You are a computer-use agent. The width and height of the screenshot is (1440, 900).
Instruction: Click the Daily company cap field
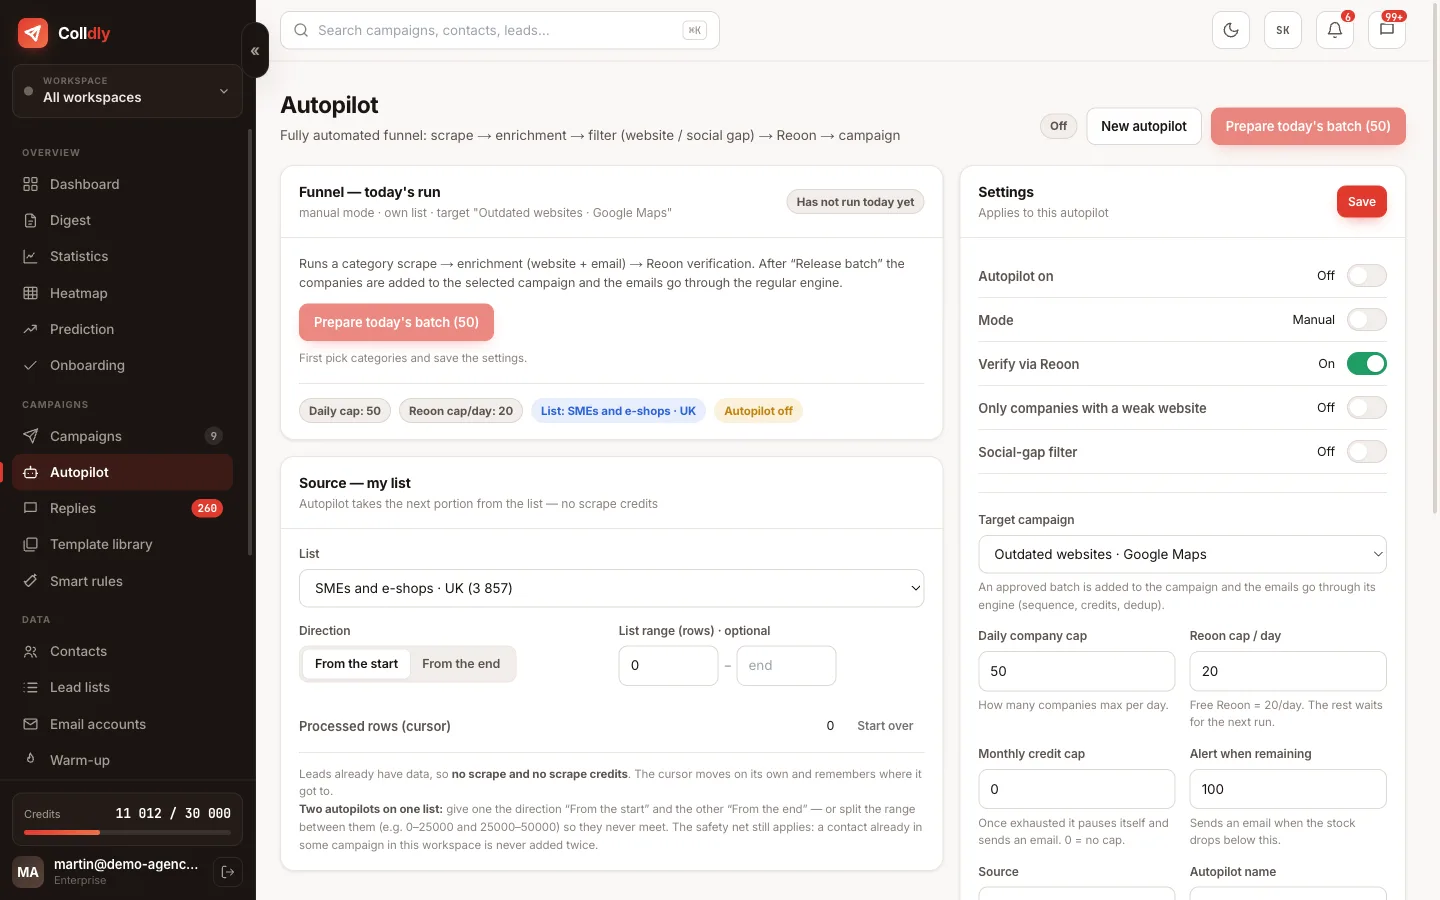[x=1076, y=671]
